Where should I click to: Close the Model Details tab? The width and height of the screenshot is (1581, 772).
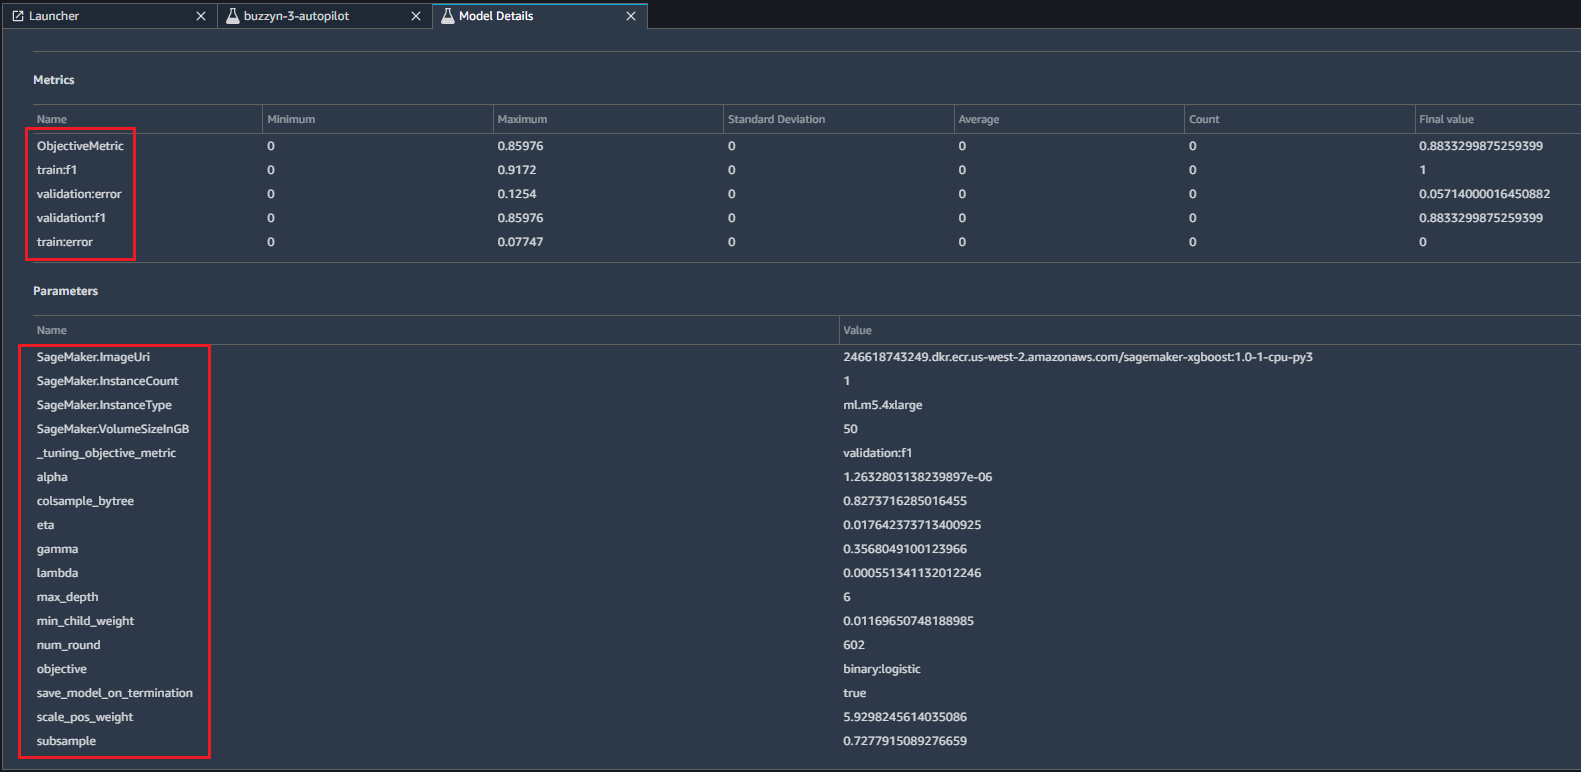pyautogui.click(x=631, y=16)
